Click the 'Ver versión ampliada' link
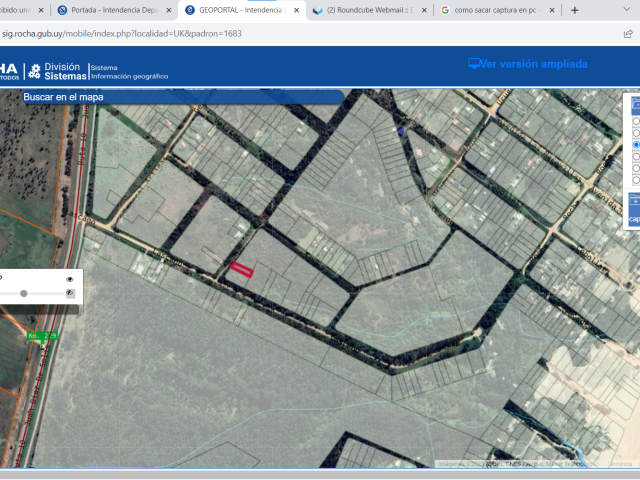640x480 pixels. point(533,64)
